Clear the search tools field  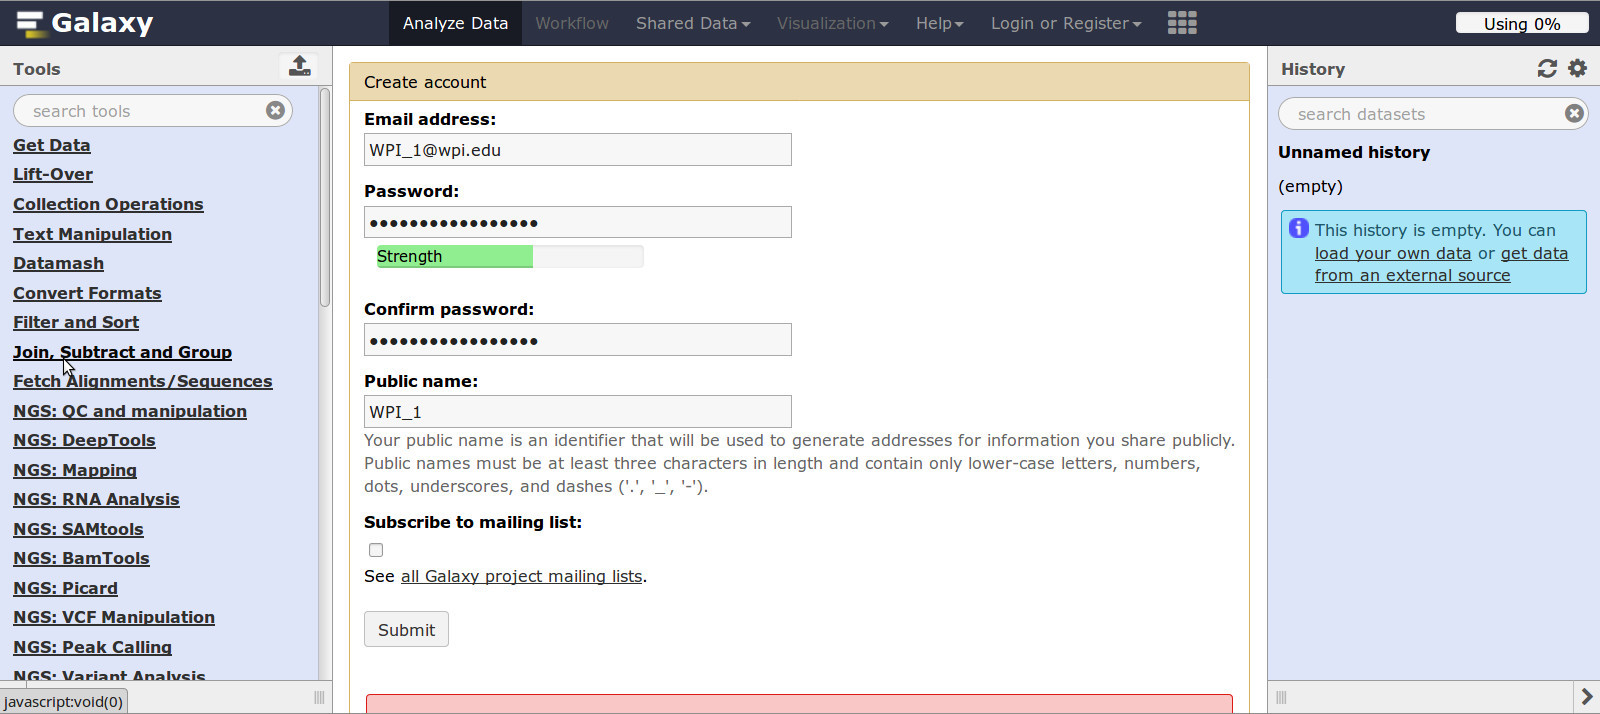pos(275,110)
